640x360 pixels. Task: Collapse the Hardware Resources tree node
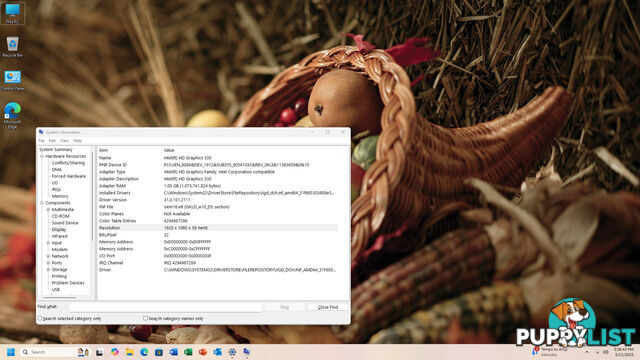[42, 156]
